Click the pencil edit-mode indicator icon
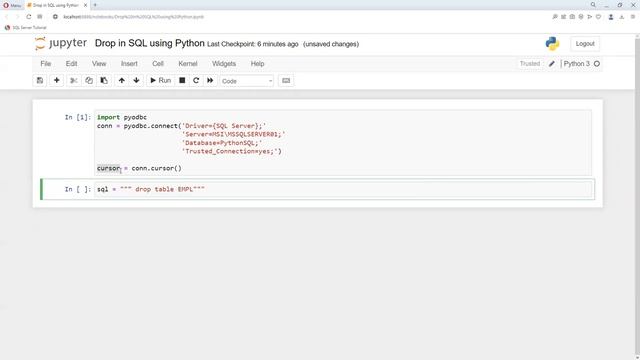Image resolution: width=640 pixels, height=360 pixels. (551, 64)
